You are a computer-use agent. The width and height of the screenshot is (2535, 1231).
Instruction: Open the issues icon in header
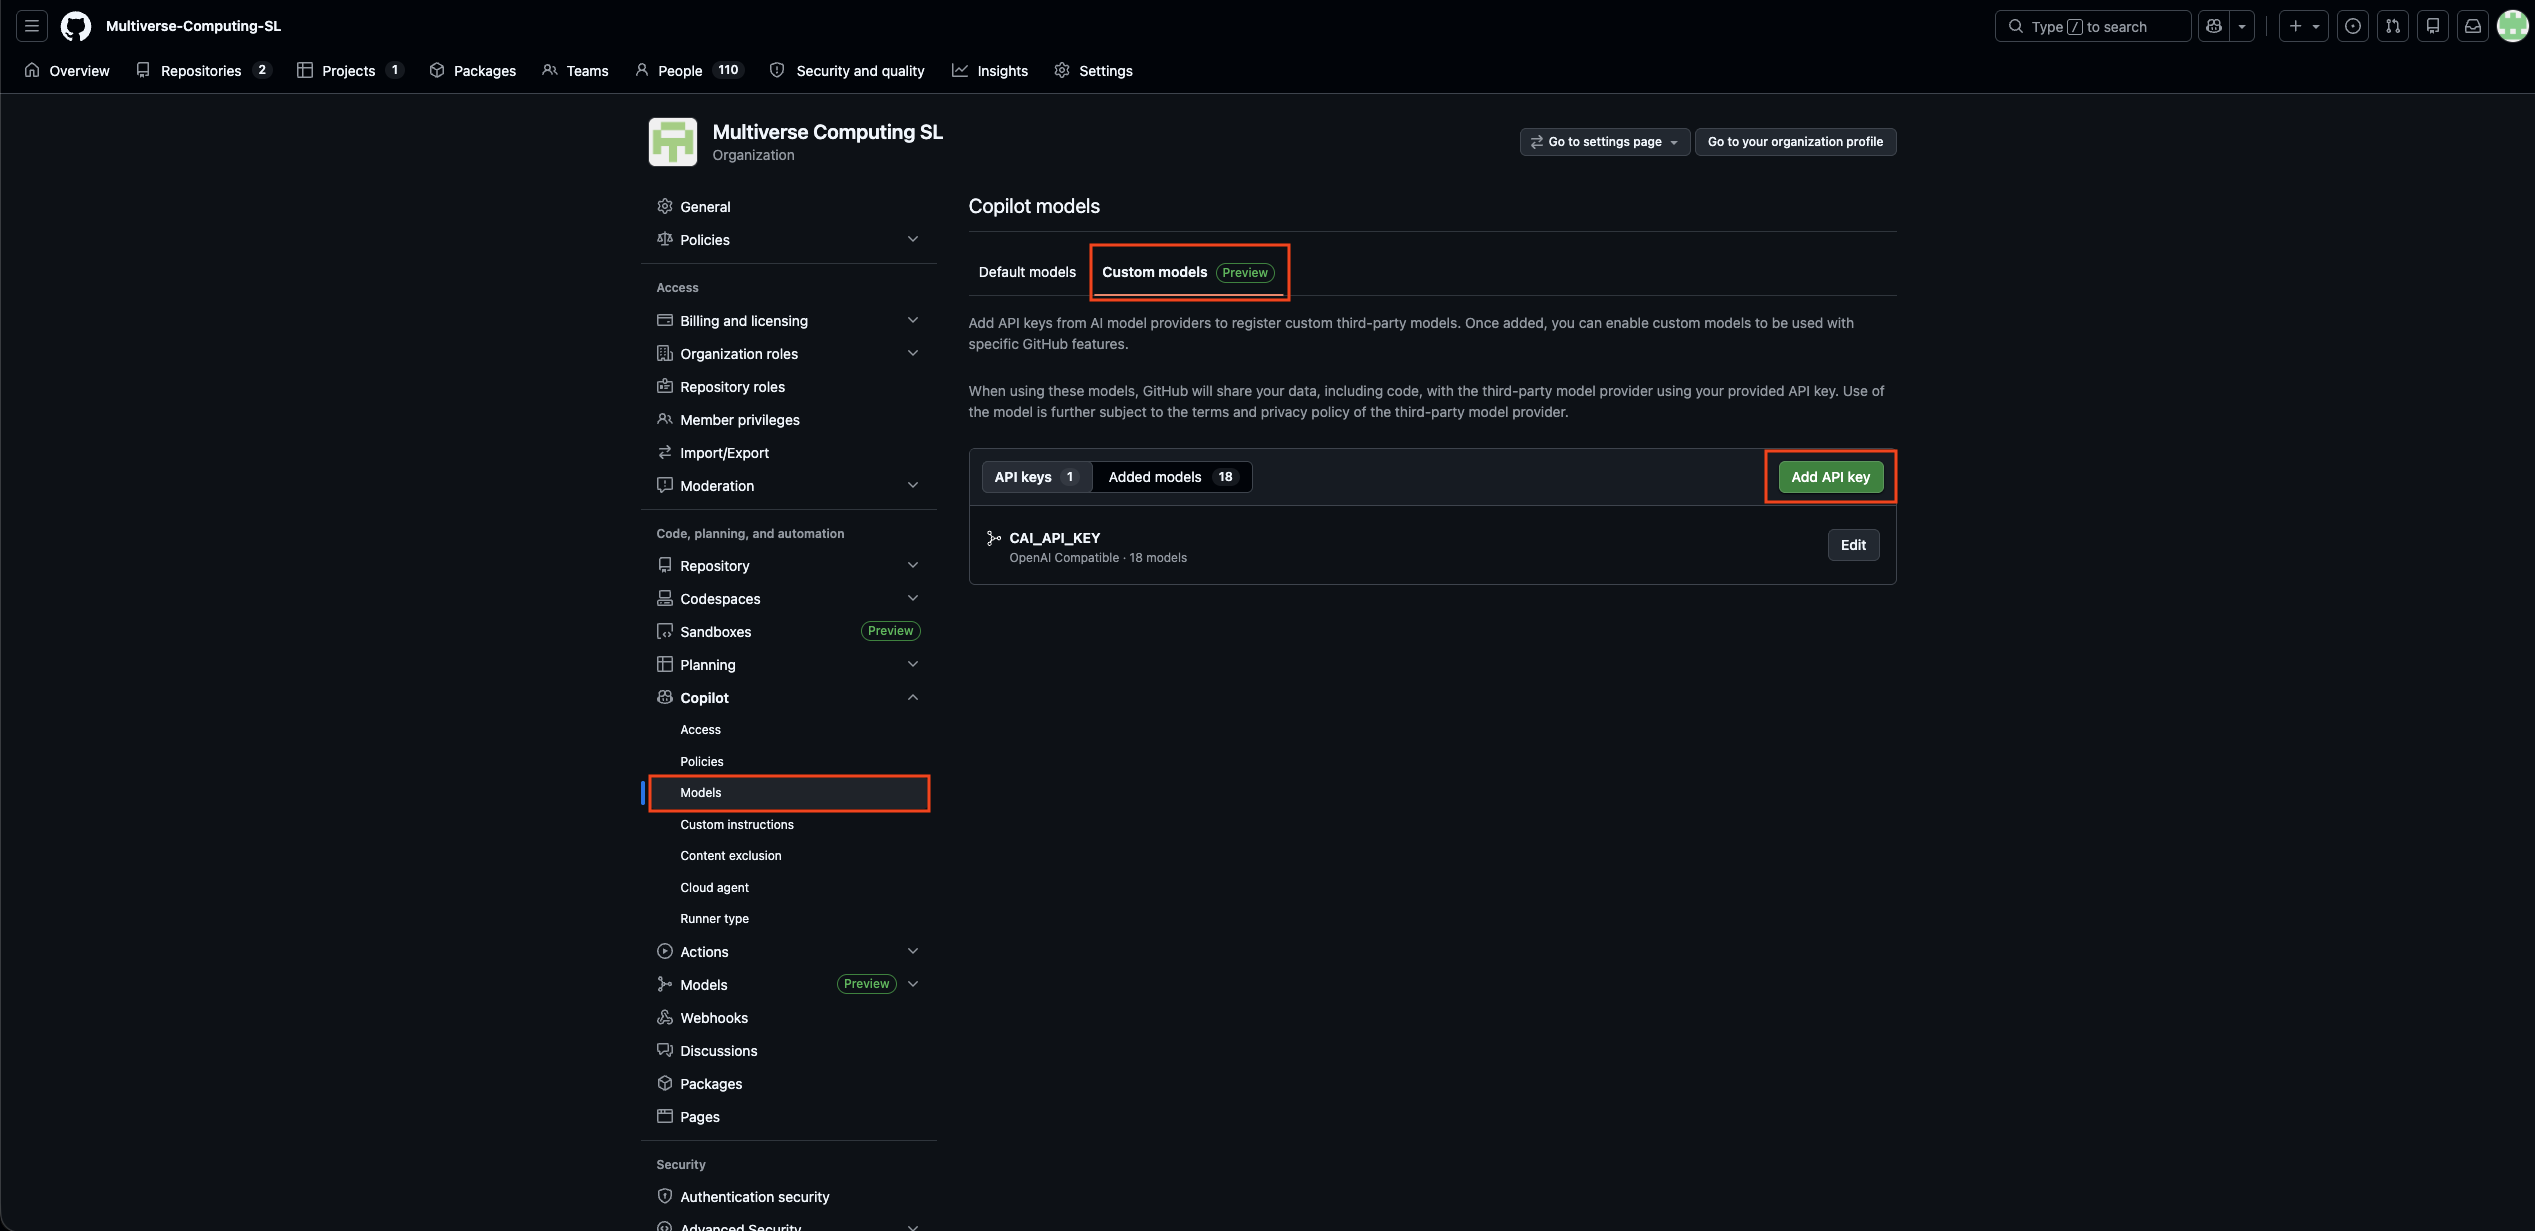click(x=2353, y=26)
